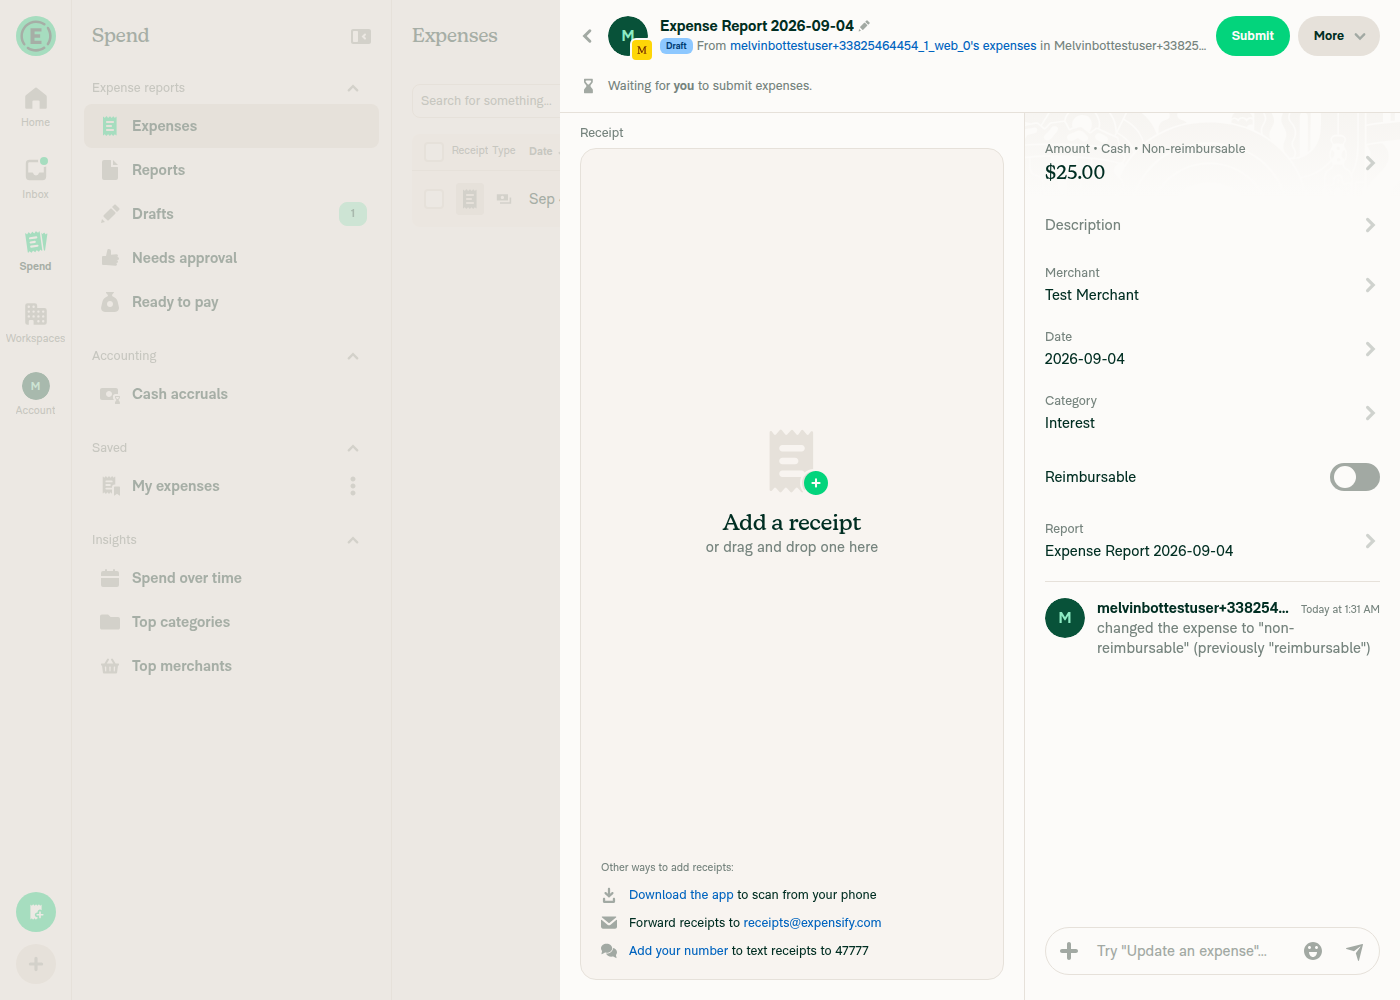Collapse the Accounting section
1400x1000 pixels.
click(x=353, y=356)
